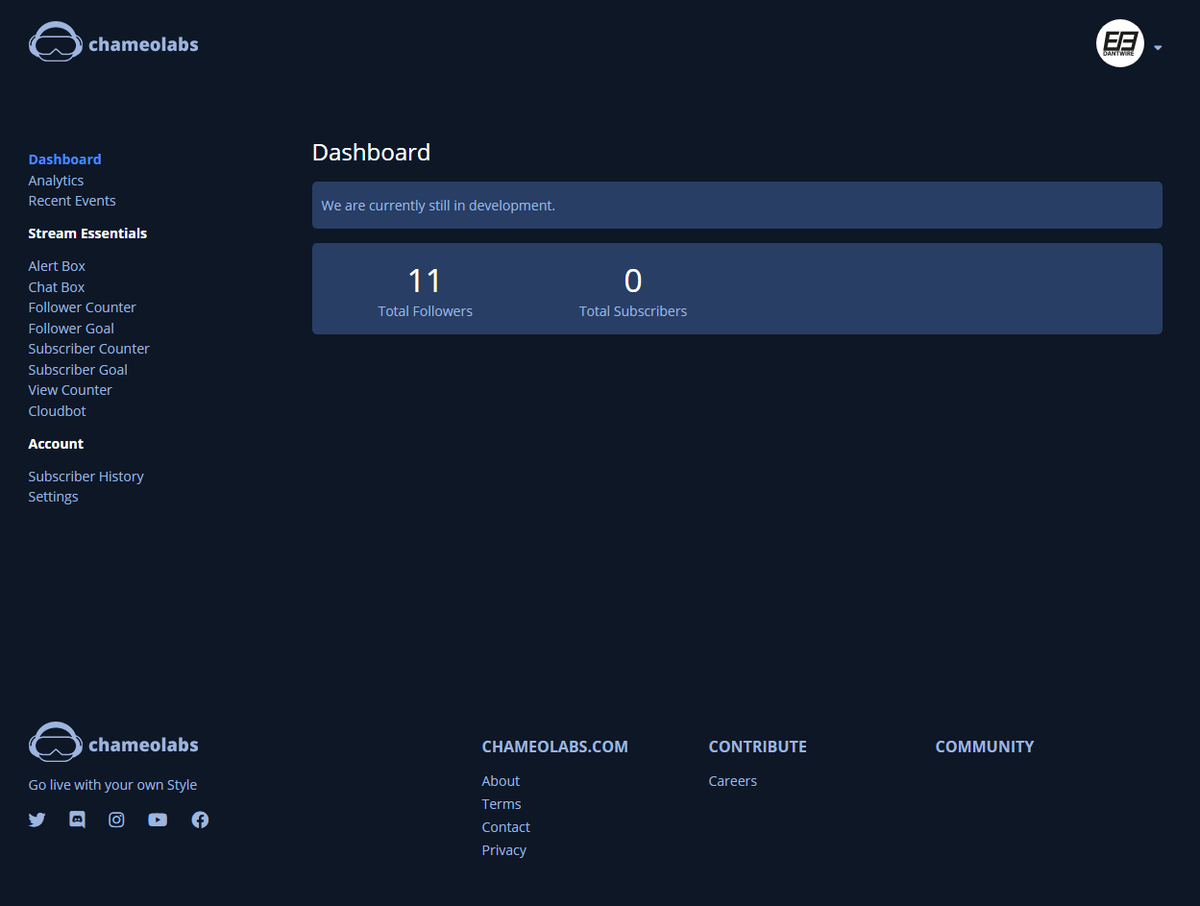Click the Stream Essentials section heading
1200x906 pixels.
click(x=87, y=233)
